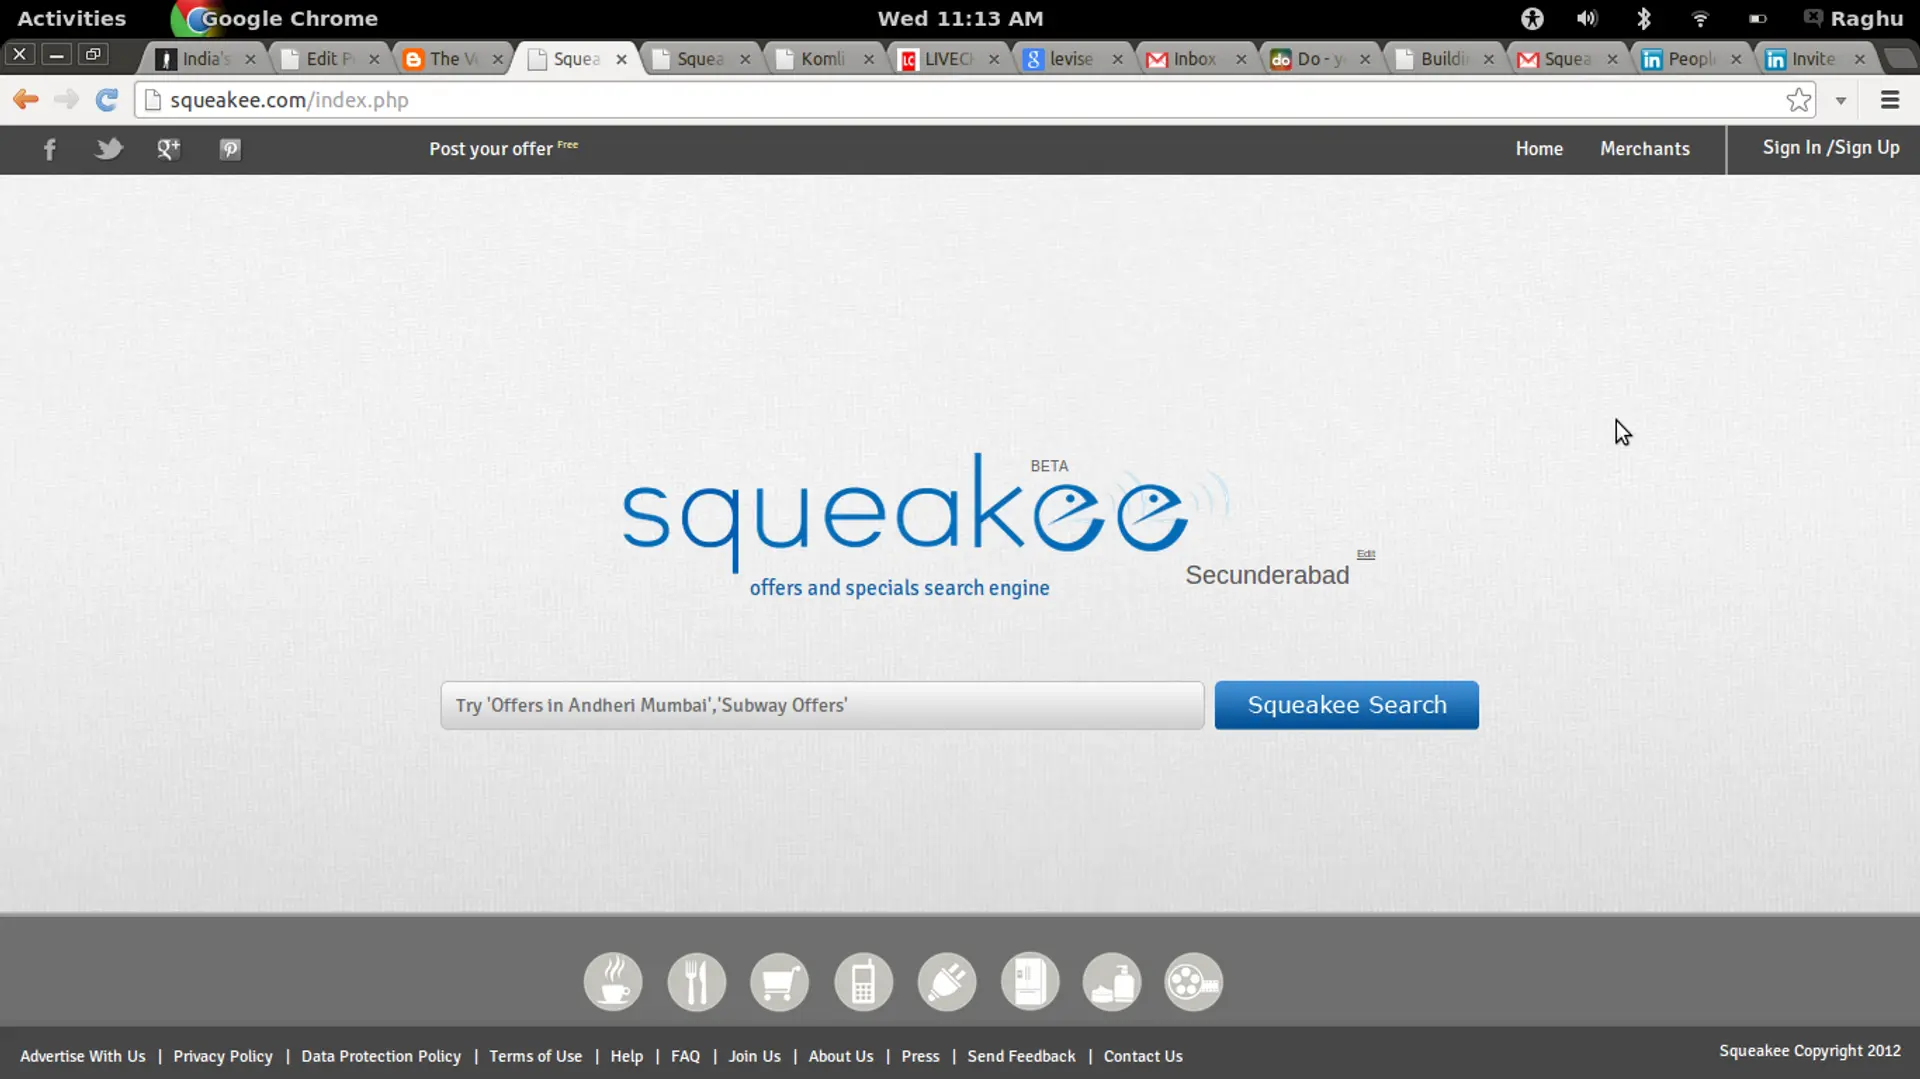
Task: Click the Wed 11:13 AM clock
Action: coord(960,18)
